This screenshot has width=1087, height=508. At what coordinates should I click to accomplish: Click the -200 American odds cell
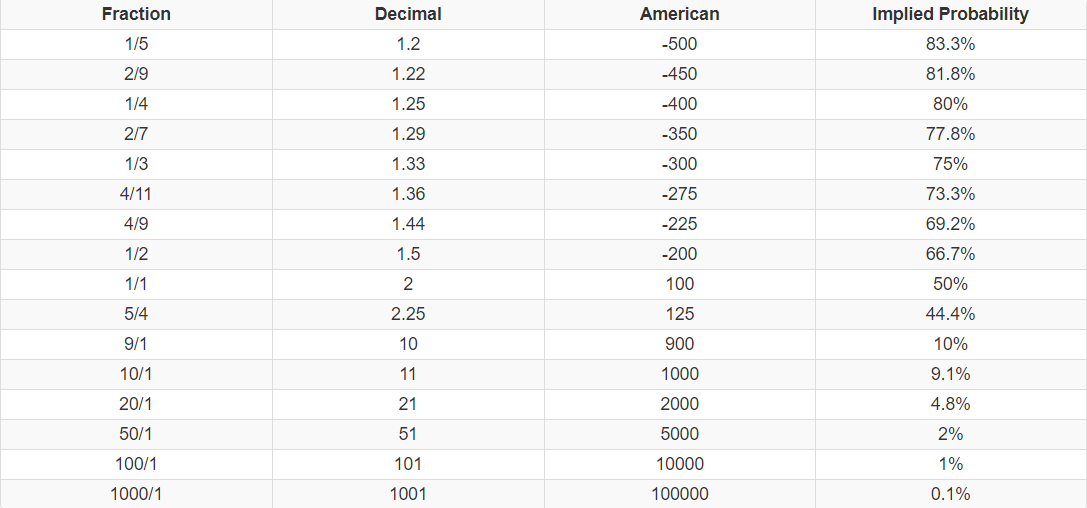point(679,254)
